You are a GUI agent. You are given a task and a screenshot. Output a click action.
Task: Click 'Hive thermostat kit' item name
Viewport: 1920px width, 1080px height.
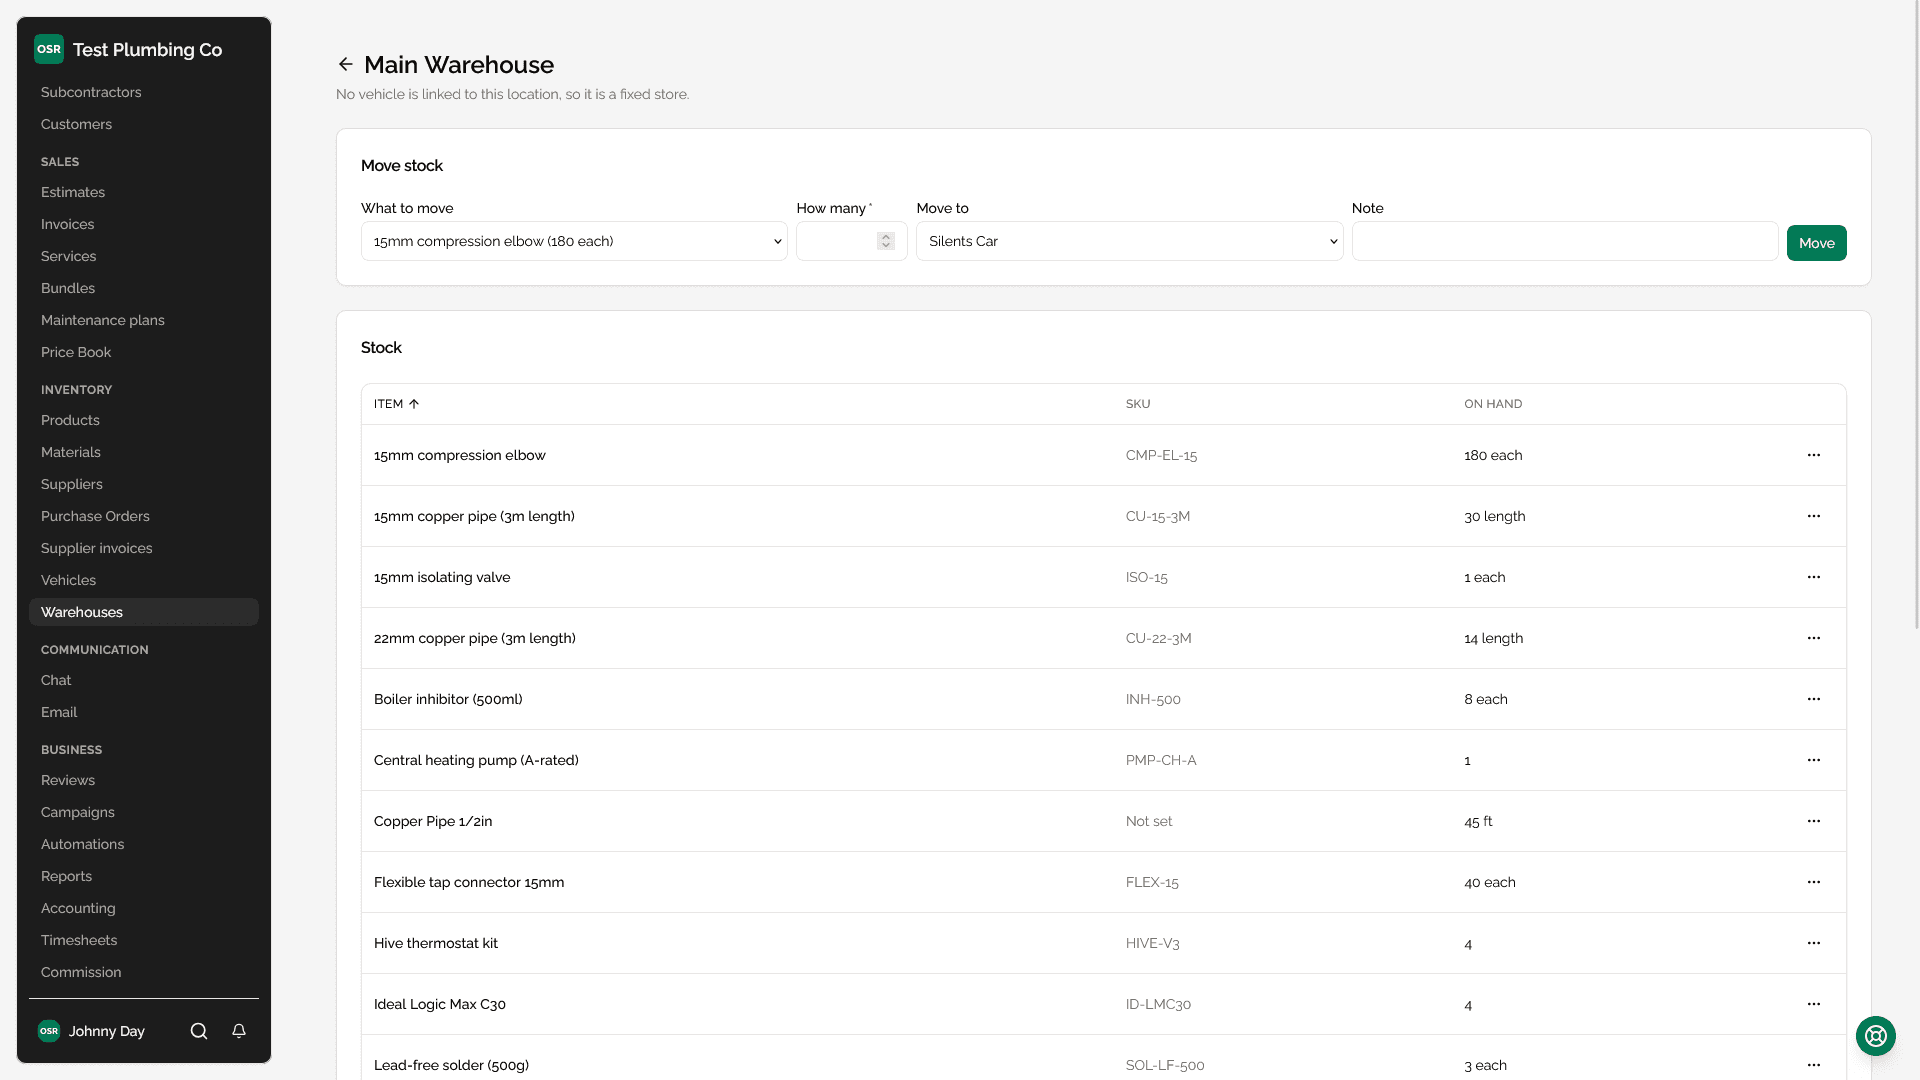[x=436, y=943]
